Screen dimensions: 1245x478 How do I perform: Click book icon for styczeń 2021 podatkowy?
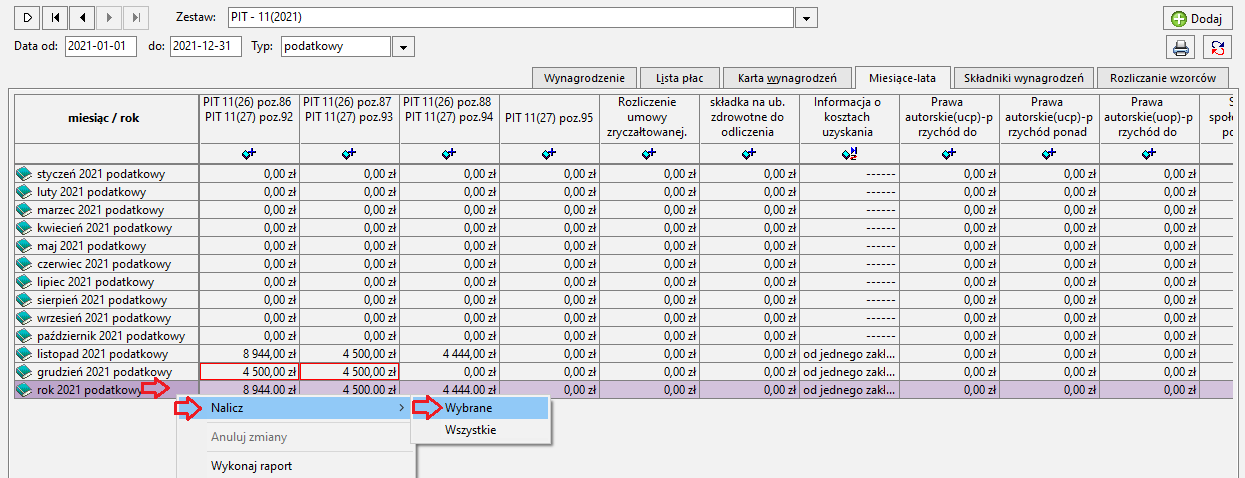[x=24, y=174]
